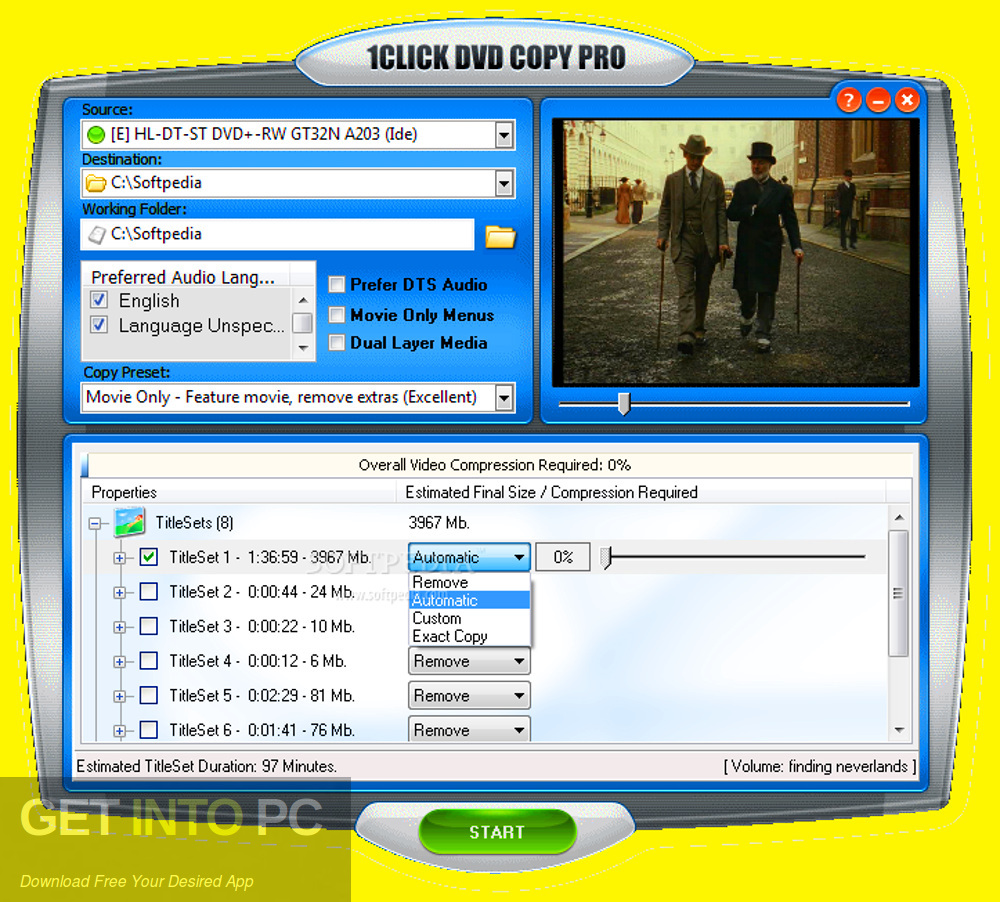Click the TitleSet 1 Automatic mode dropdown
Viewport: 1000px width, 902px height.
[x=469, y=557]
